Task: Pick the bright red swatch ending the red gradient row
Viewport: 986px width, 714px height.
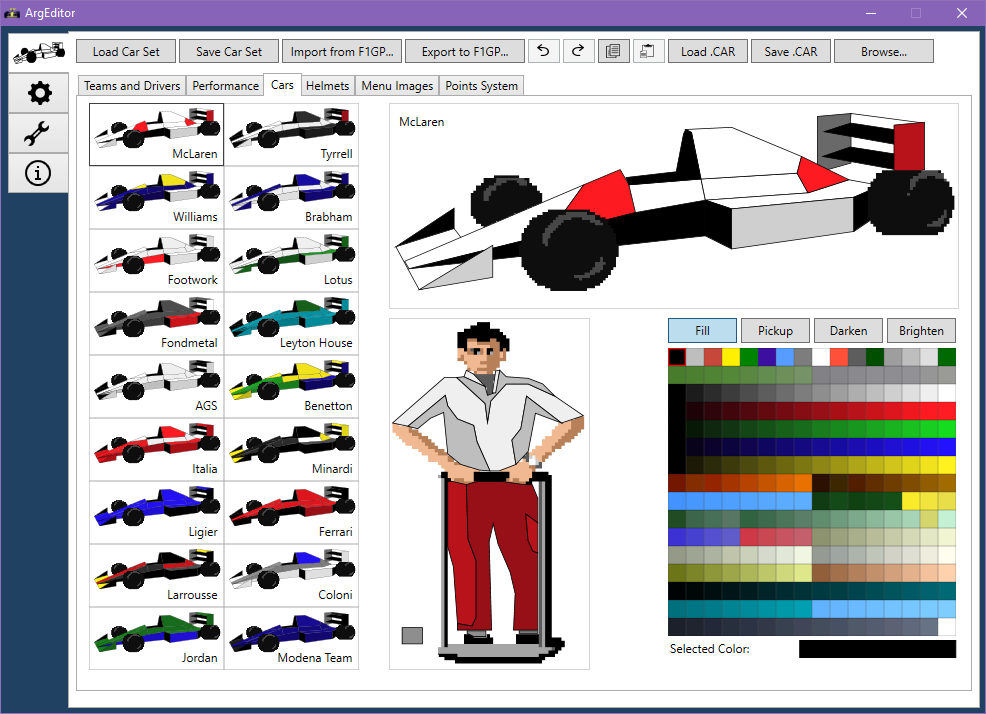Action: pos(946,411)
